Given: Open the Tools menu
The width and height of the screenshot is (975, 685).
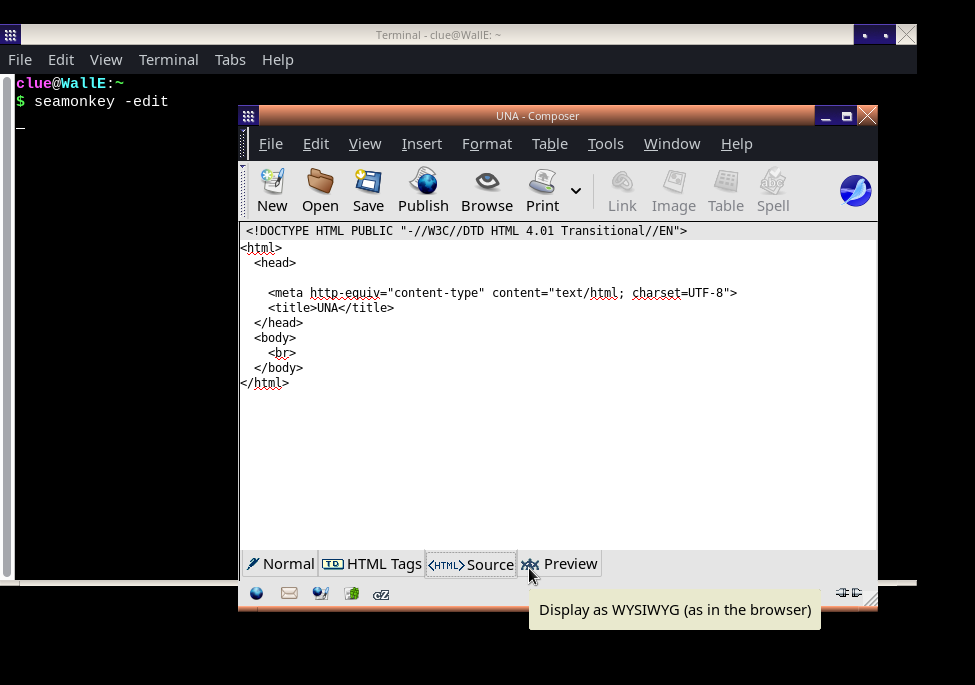Looking at the screenshot, I should coord(606,144).
